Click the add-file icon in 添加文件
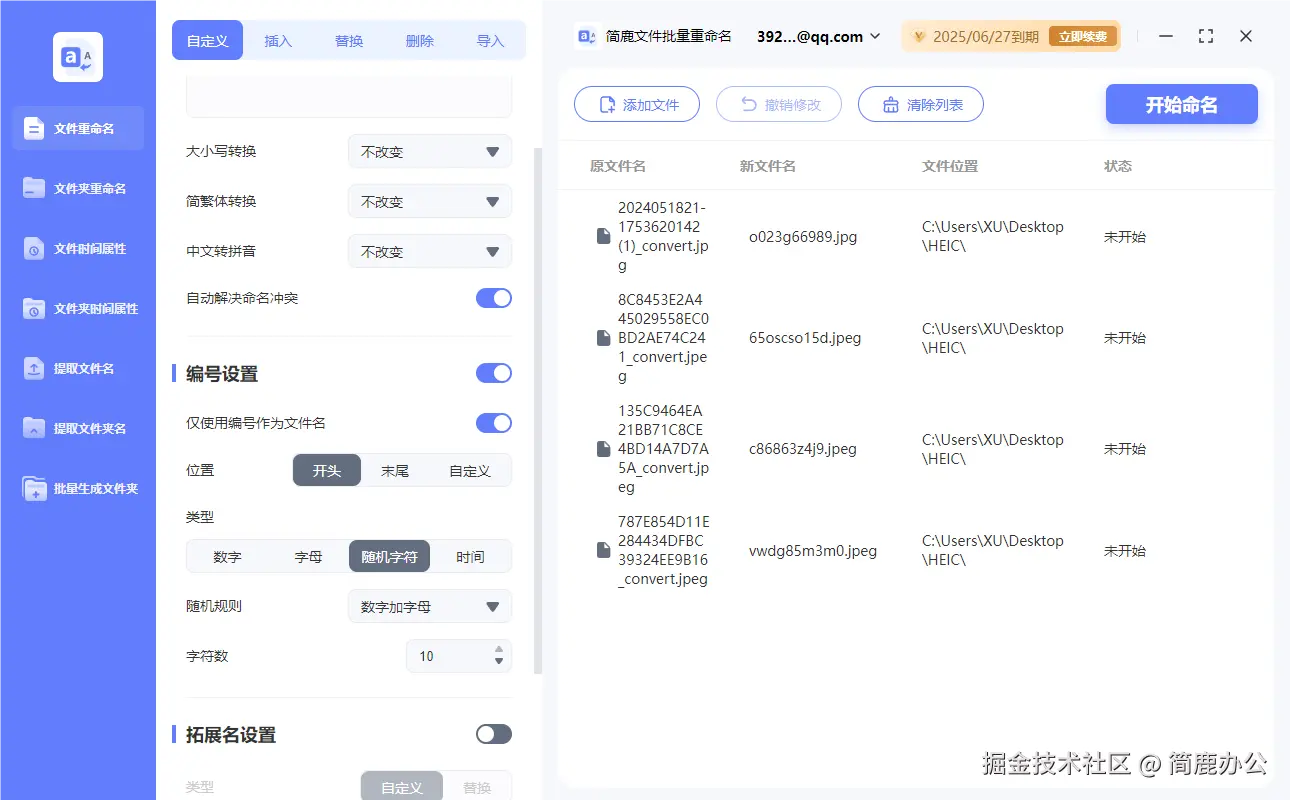Viewport: 1290px width, 800px height. (607, 105)
